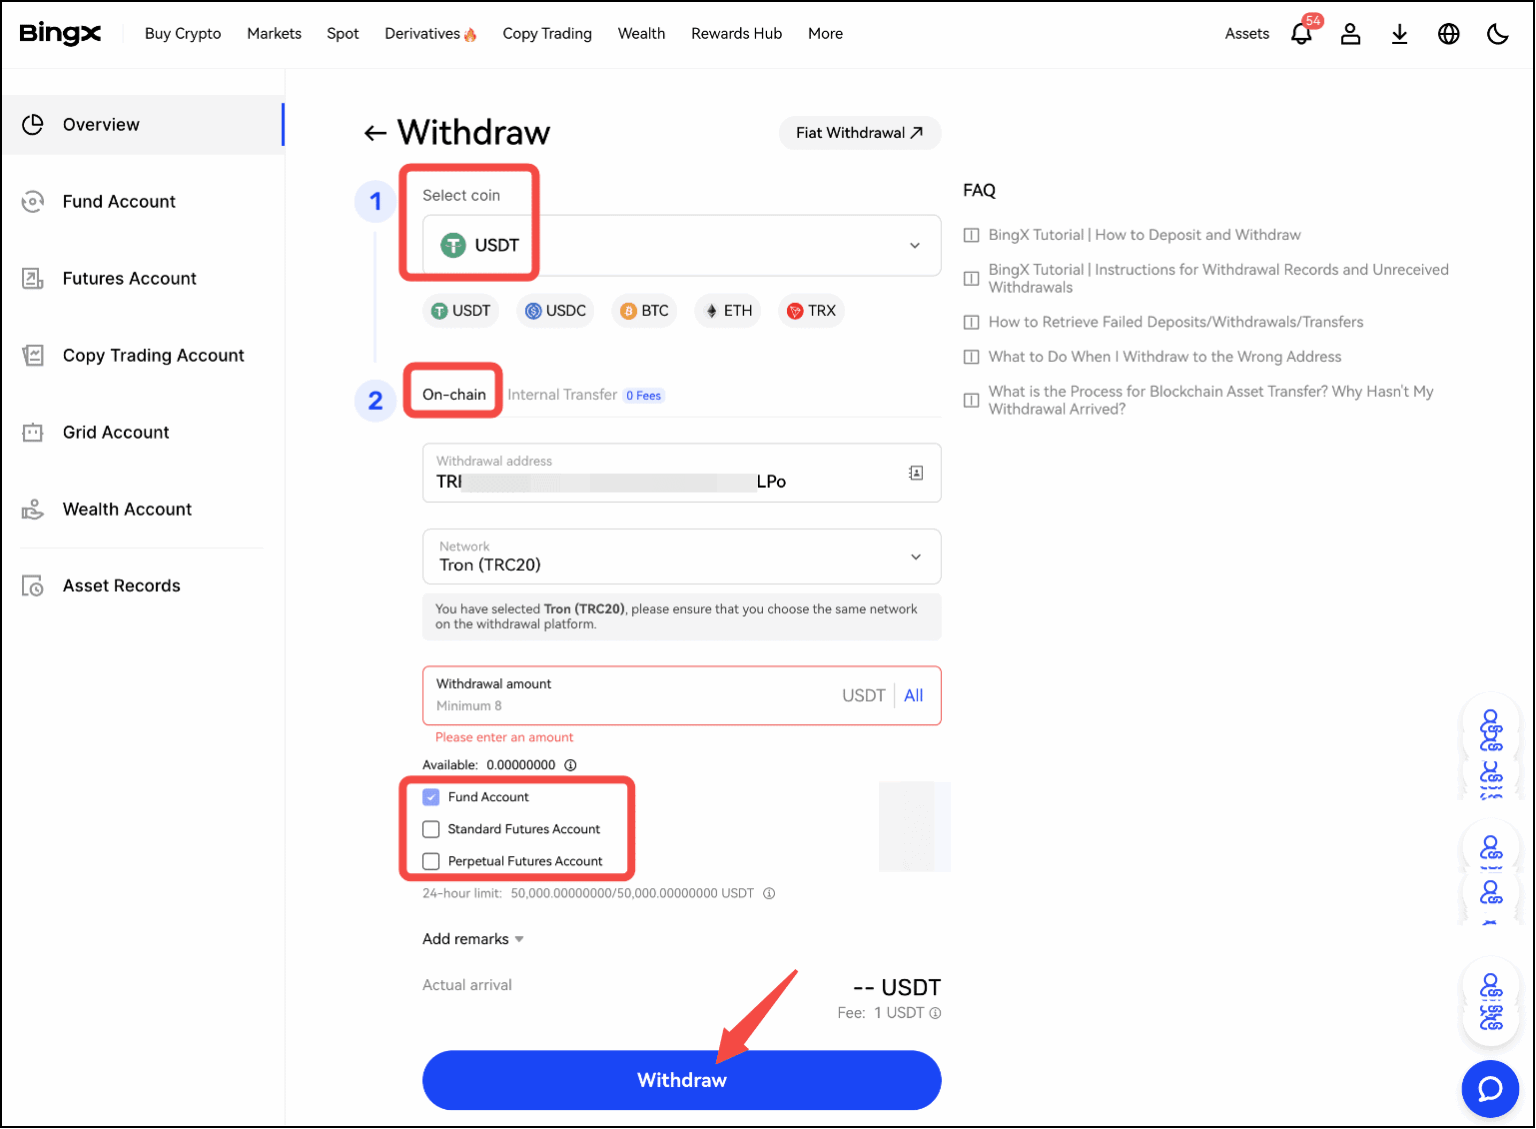Click the blue Withdraw button
The width and height of the screenshot is (1536, 1129).
click(x=681, y=1080)
